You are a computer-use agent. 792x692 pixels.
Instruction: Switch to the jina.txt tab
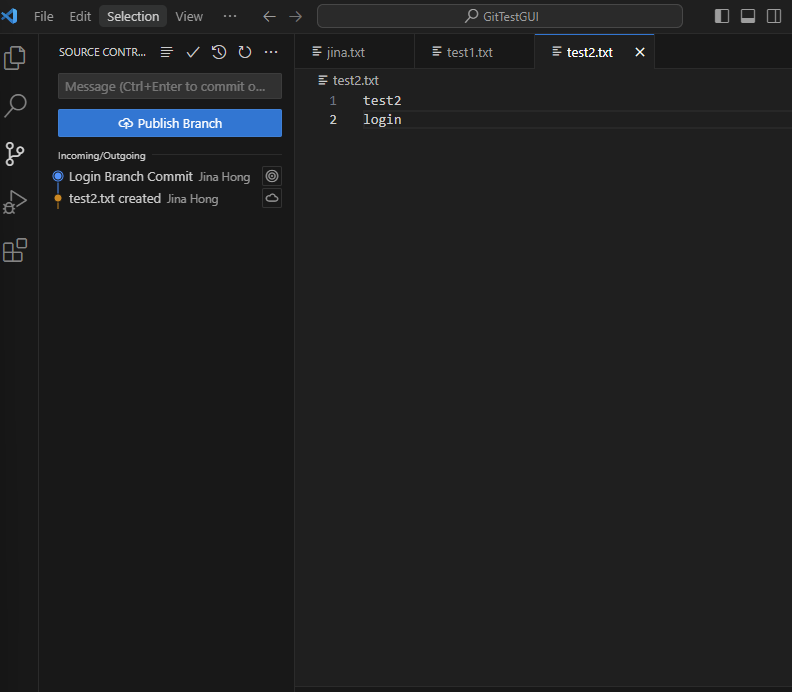click(354, 52)
